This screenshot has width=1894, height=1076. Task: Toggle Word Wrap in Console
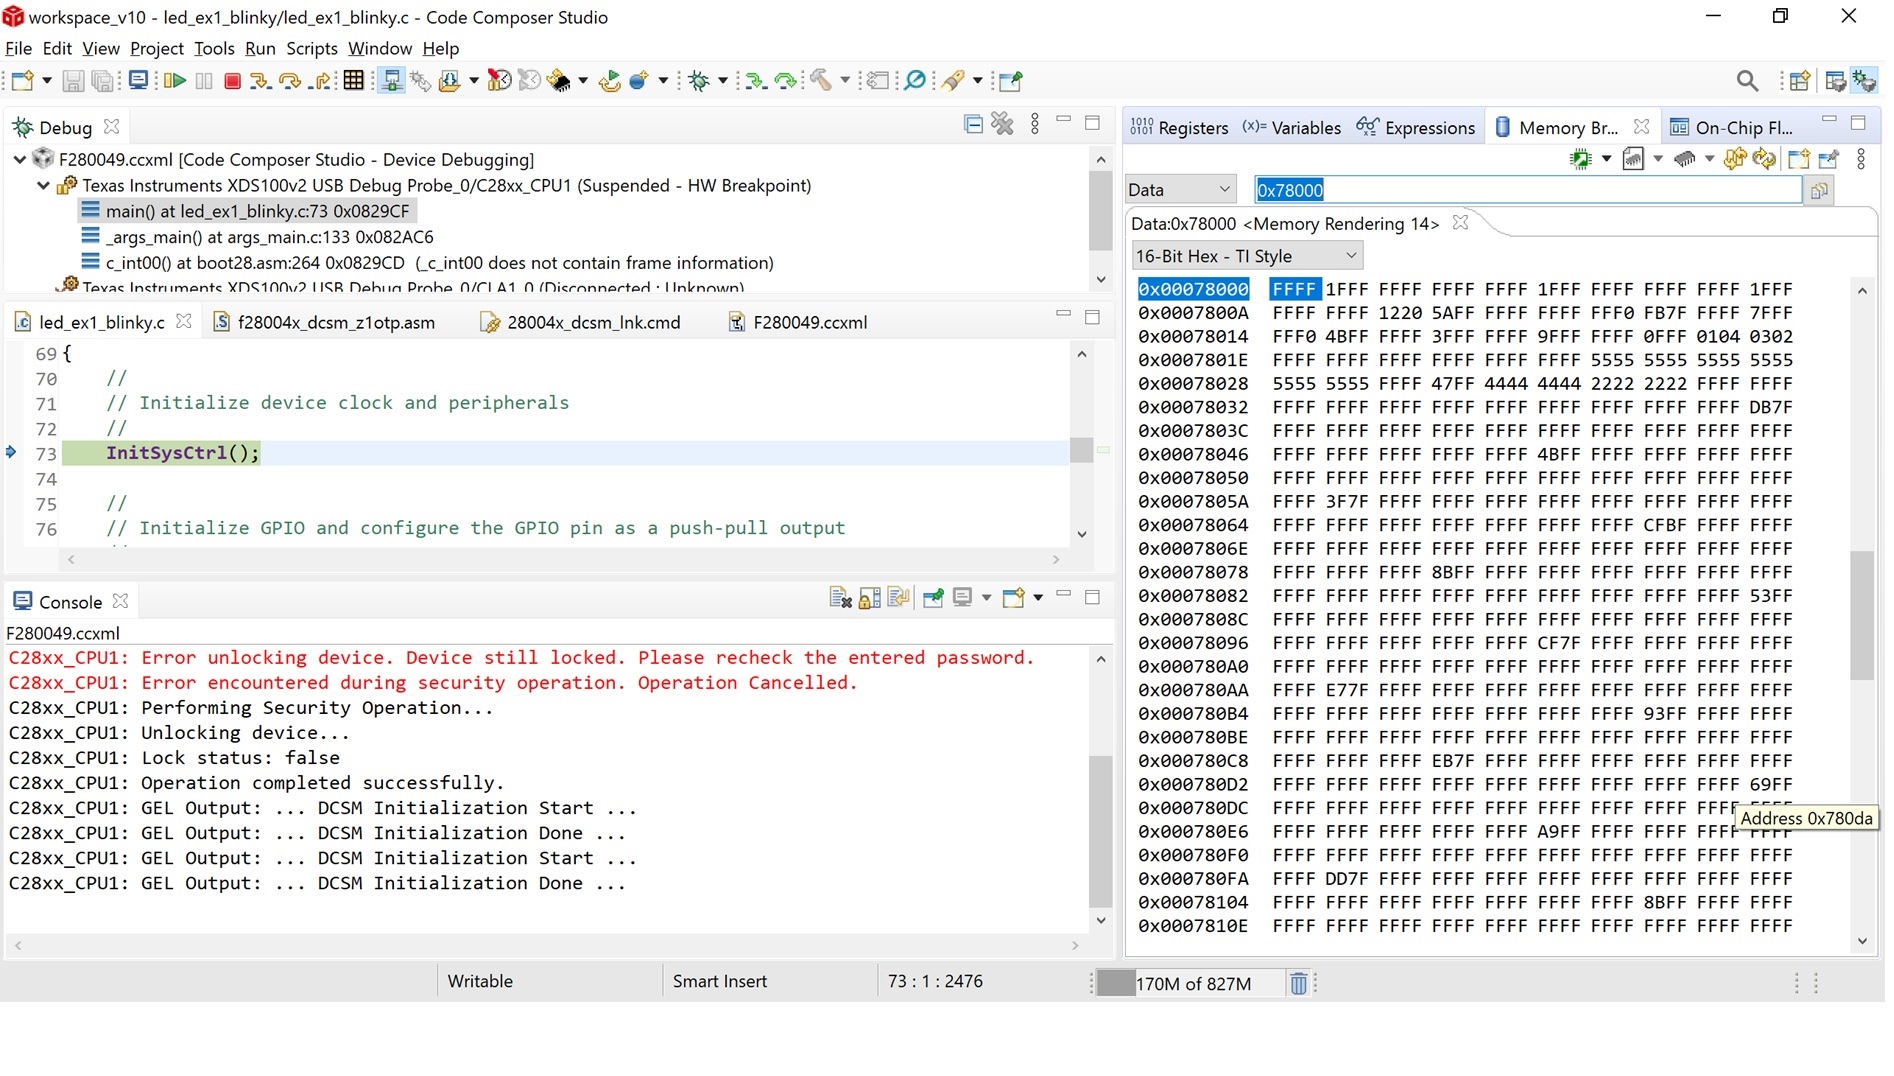pos(898,598)
